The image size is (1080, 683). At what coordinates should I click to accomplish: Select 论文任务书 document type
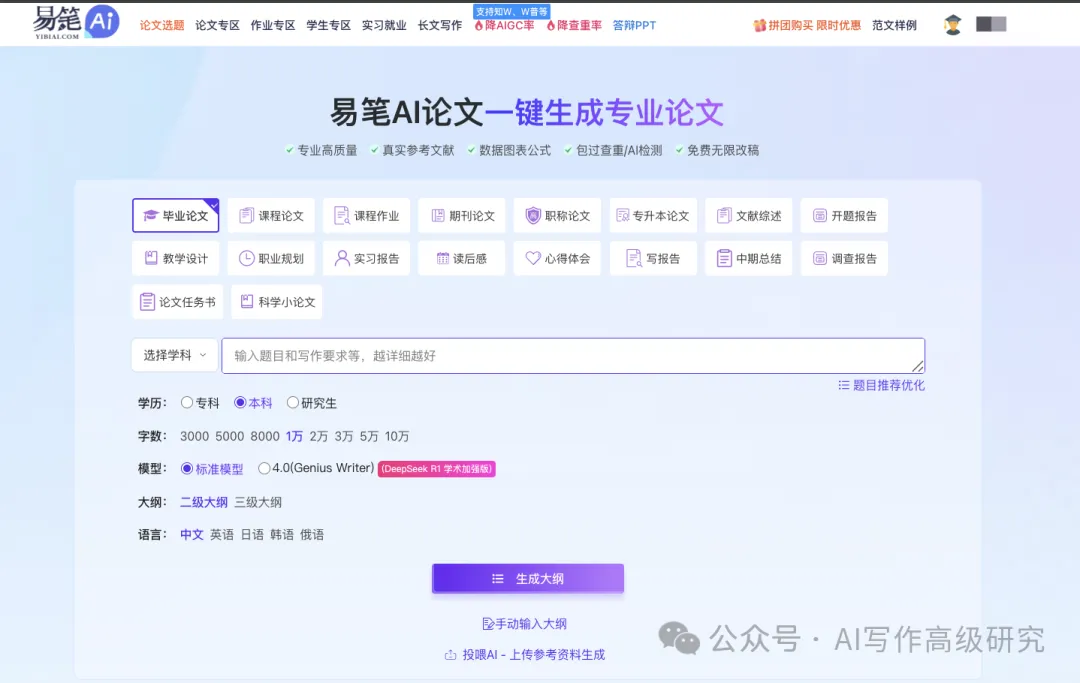[x=178, y=302]
